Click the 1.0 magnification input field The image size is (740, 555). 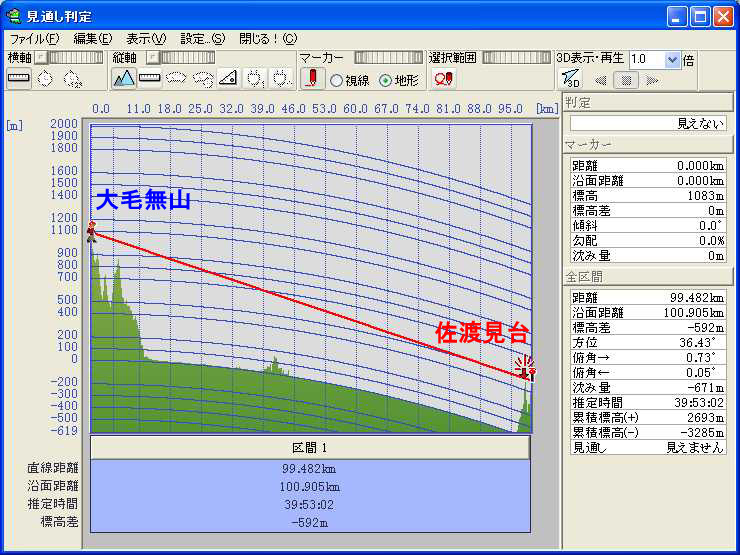pos(647,60)
